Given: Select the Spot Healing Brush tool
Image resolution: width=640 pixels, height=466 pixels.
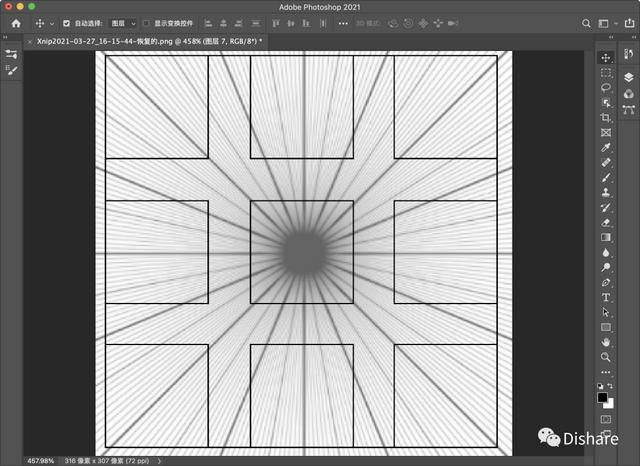Looking at the screenshot, I should tap(606, 162).
